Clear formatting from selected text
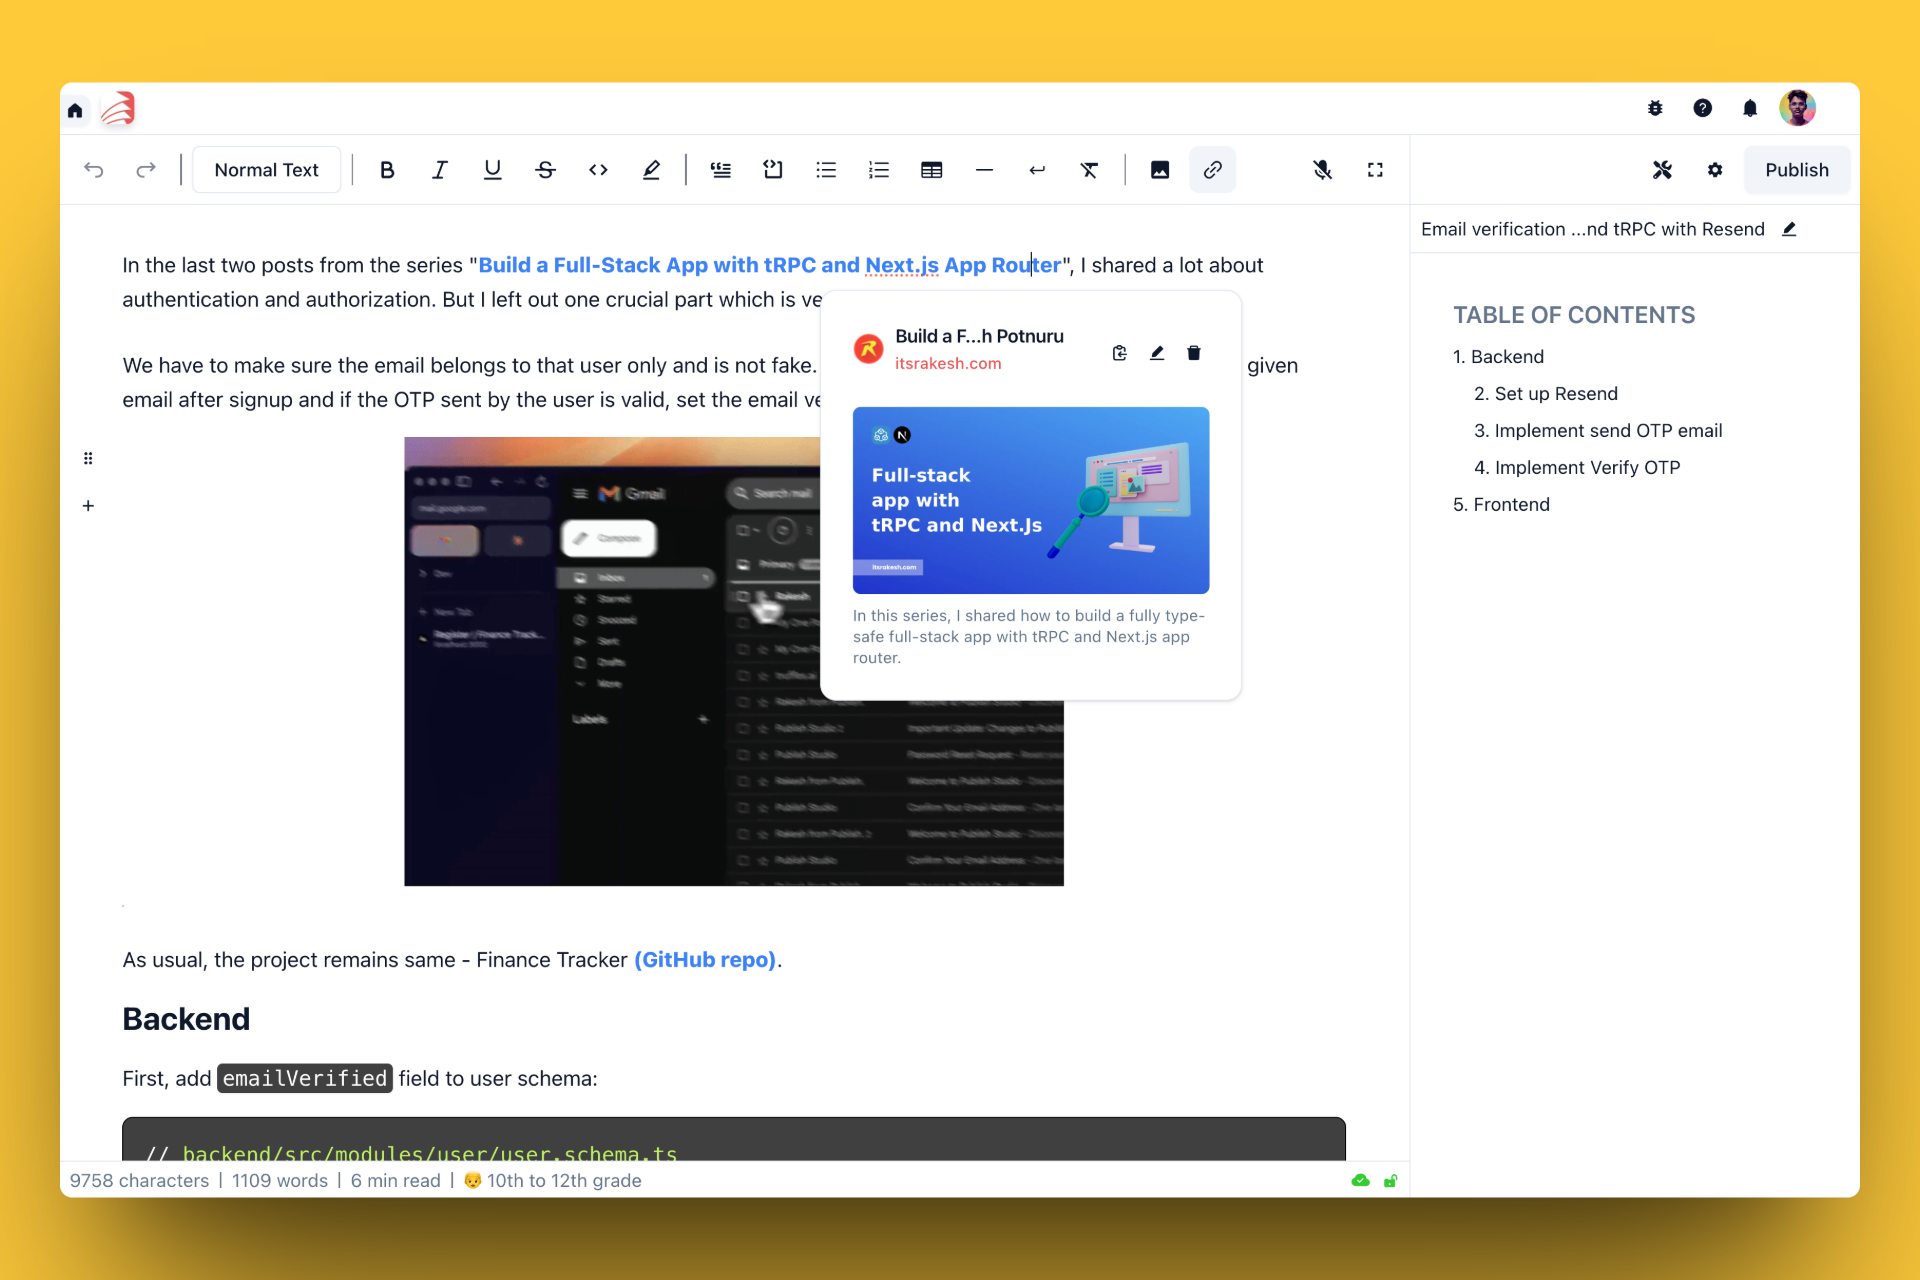Image resolution: width=1920 pixels, height=1280 pixels. click(1089, 169)
